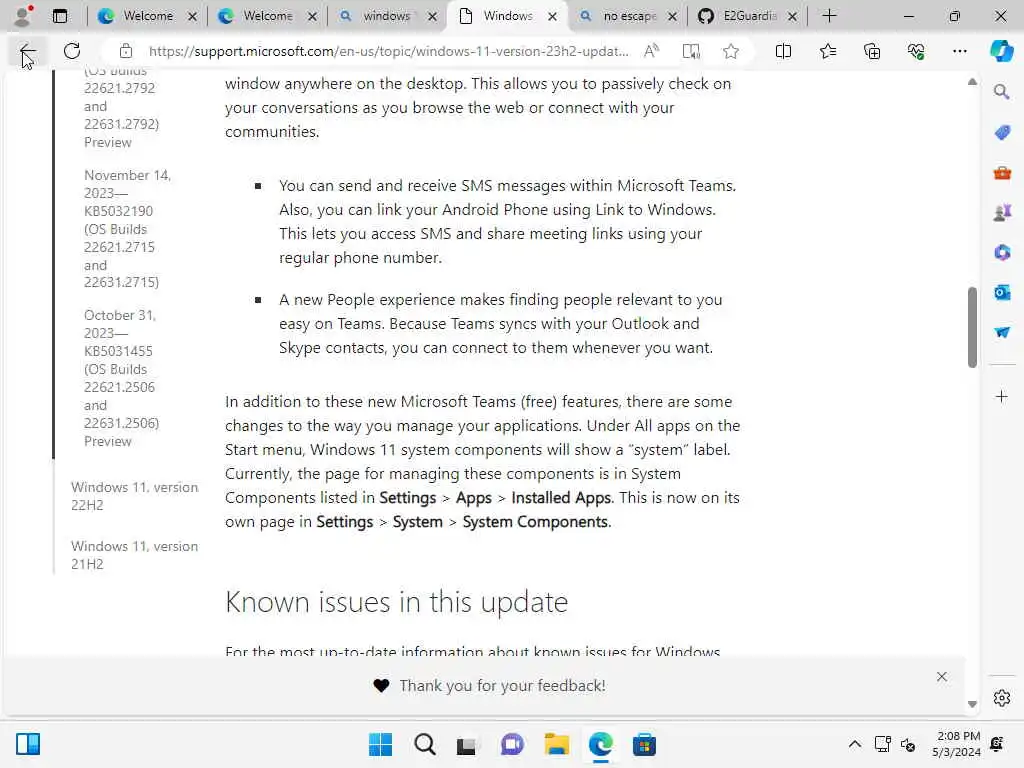Open Outlook icon in sidebar
The image size is (1024, 768).
(x=1002, y=293)
